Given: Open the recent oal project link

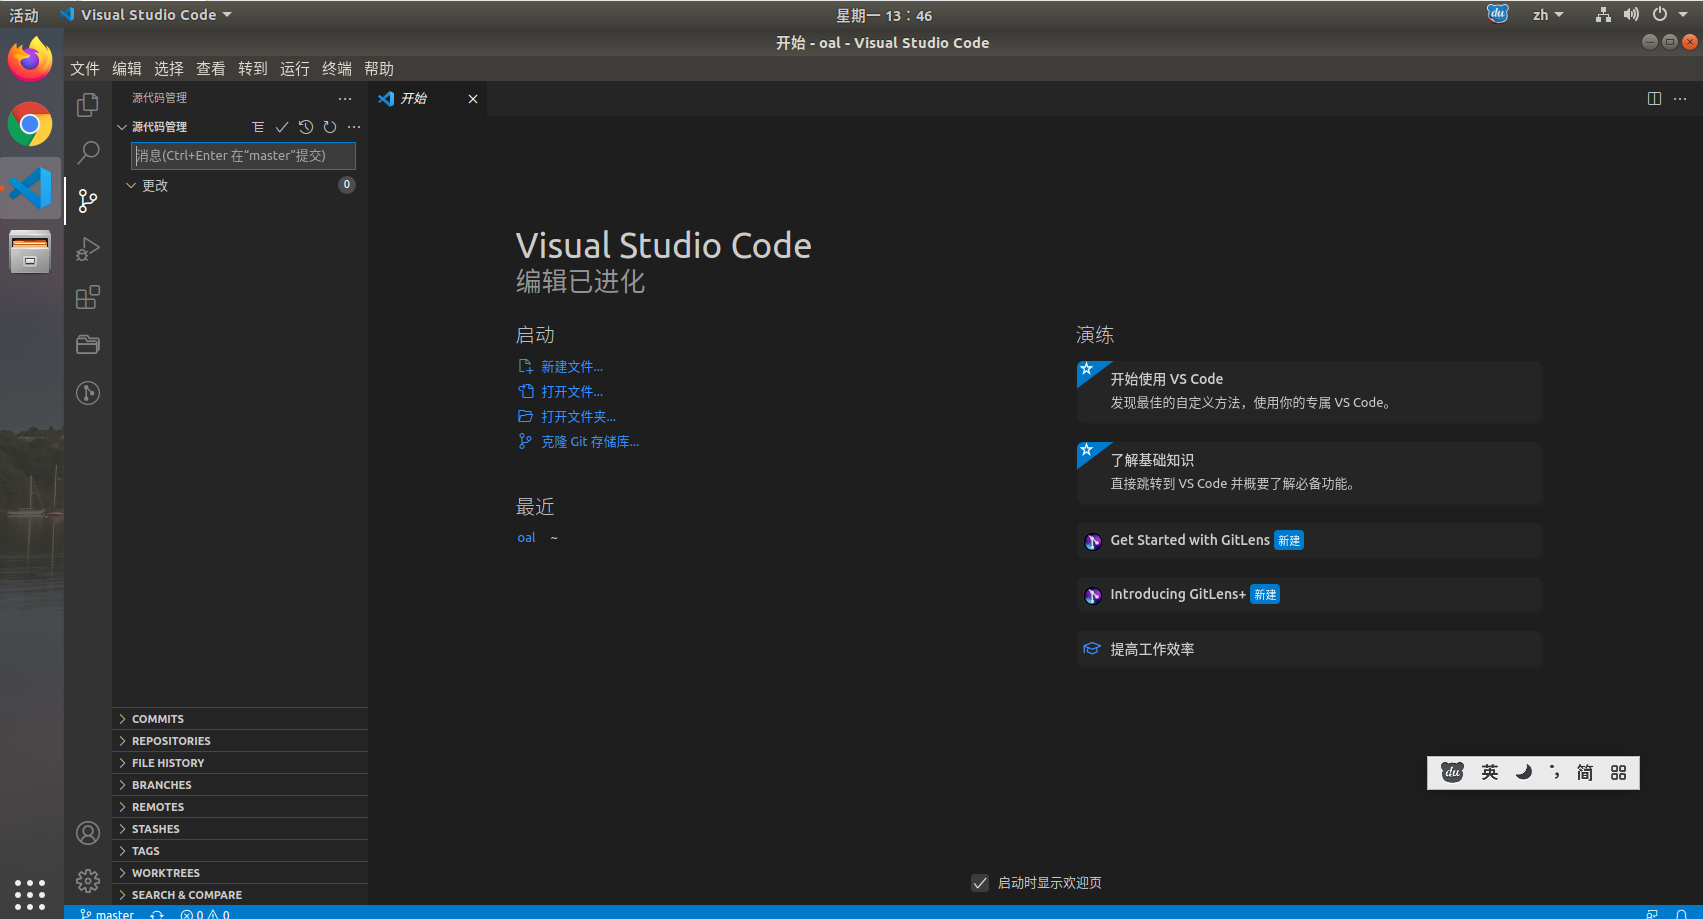Looking at the screenshot, I should 526,537.
